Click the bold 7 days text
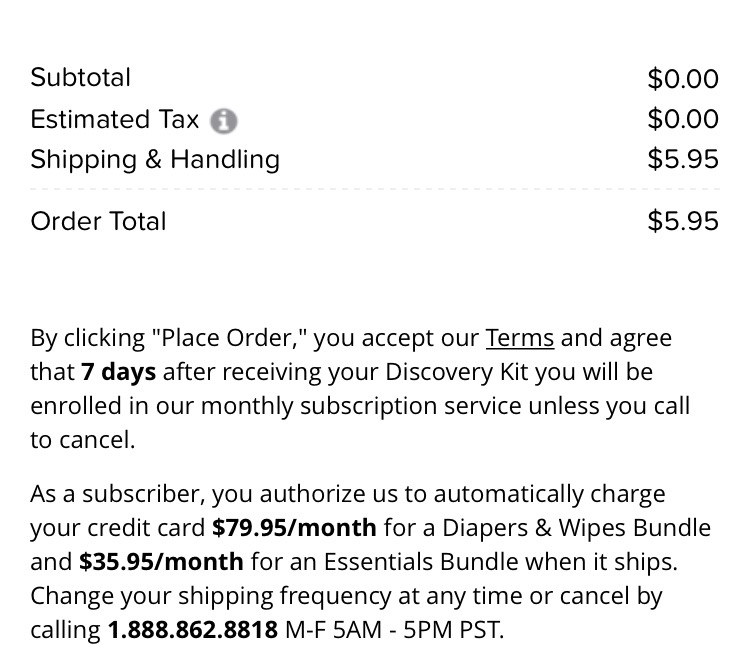Viewport: 750px width, 645px height. point(119,372)
